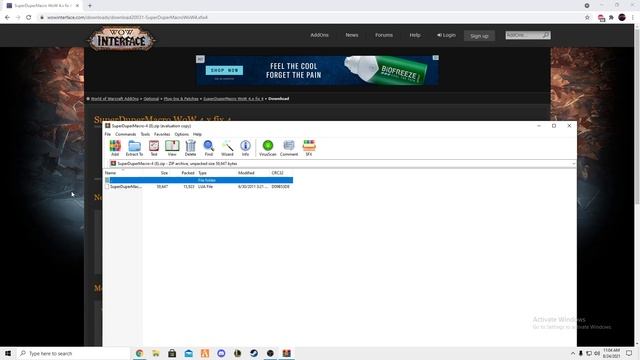The width and height of the screenshot is (640, 360).
Task: Click the Sign up button
Action: tap(479, 36)
